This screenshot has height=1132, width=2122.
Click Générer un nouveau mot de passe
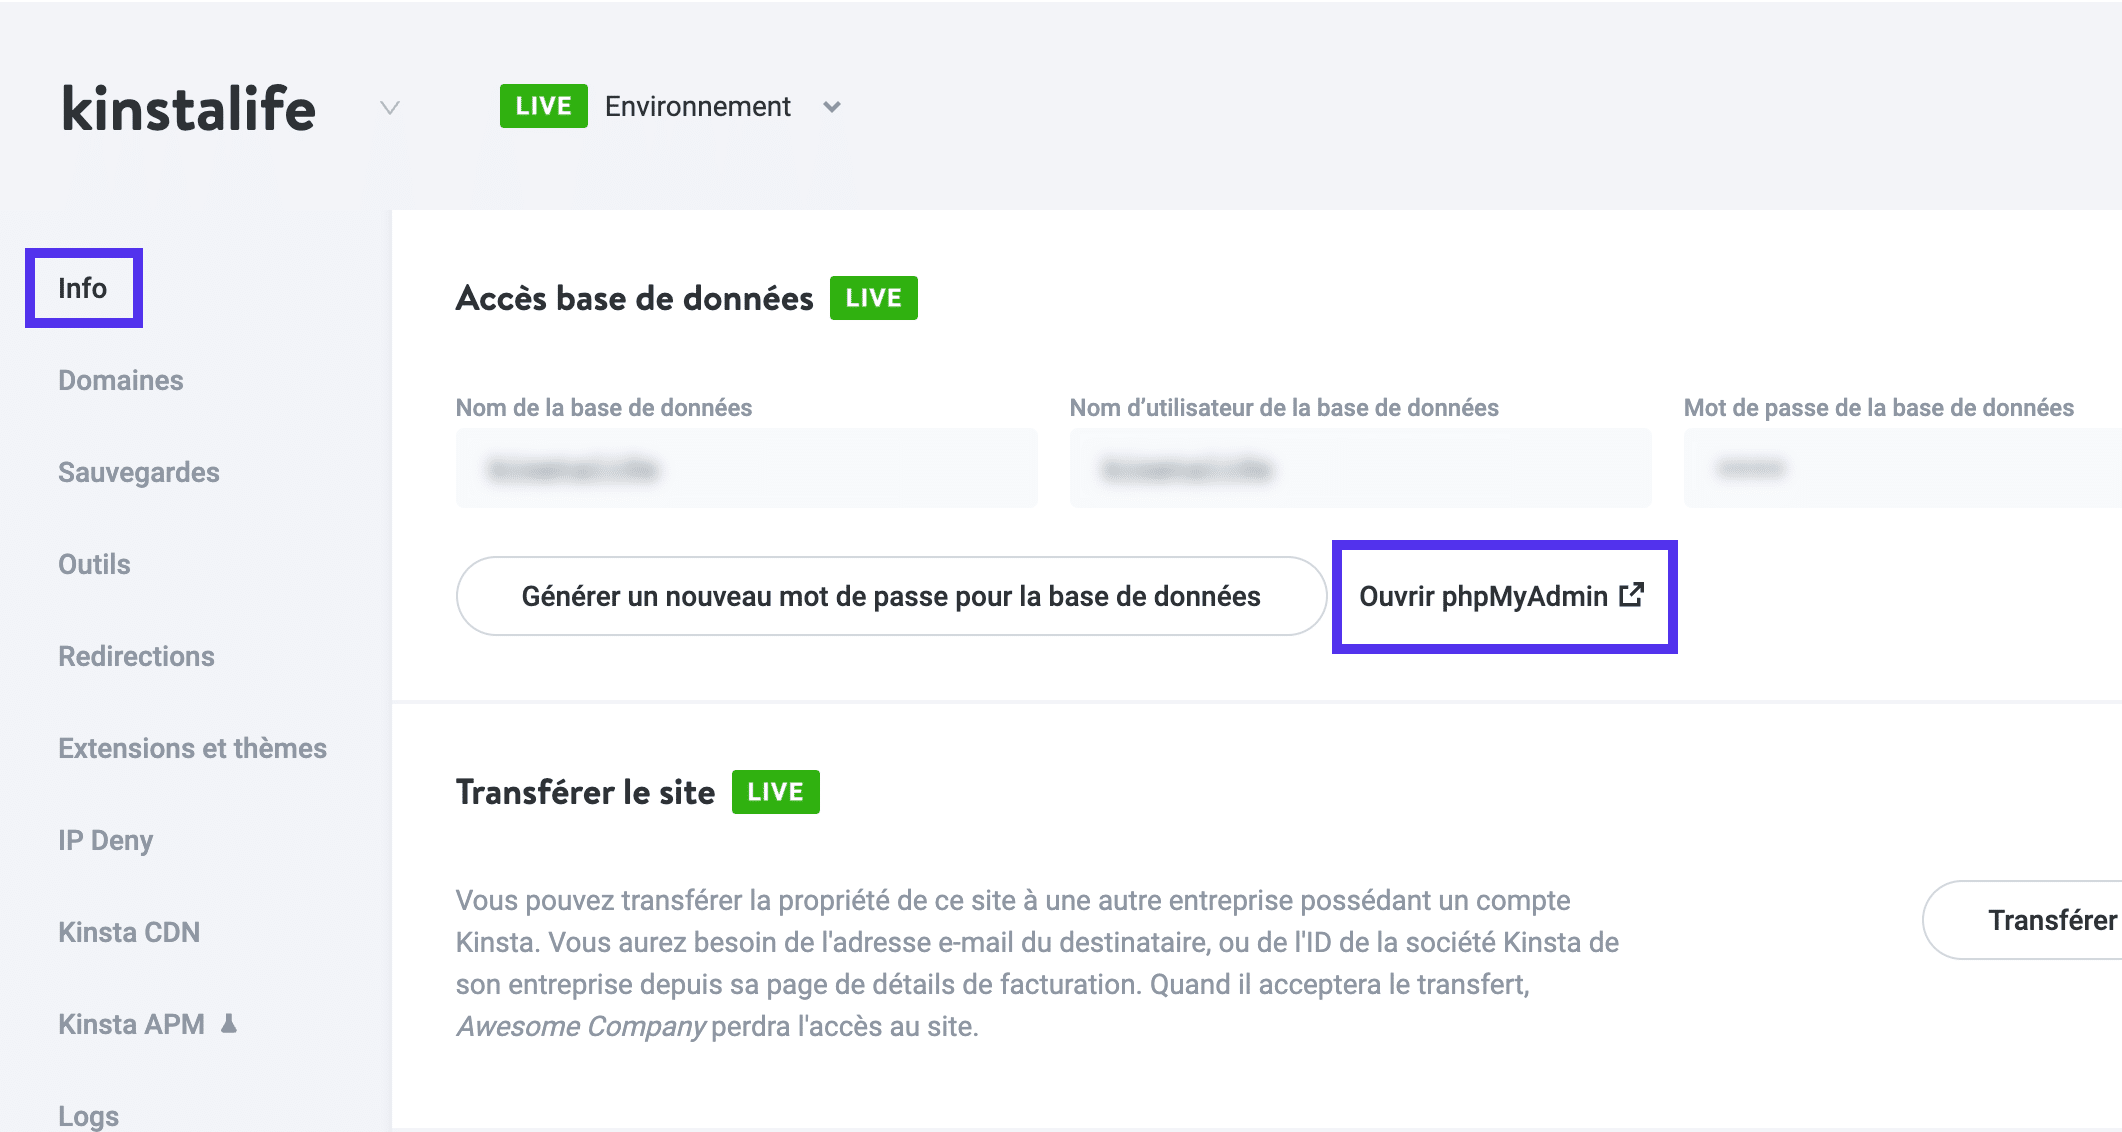[888, 595]
